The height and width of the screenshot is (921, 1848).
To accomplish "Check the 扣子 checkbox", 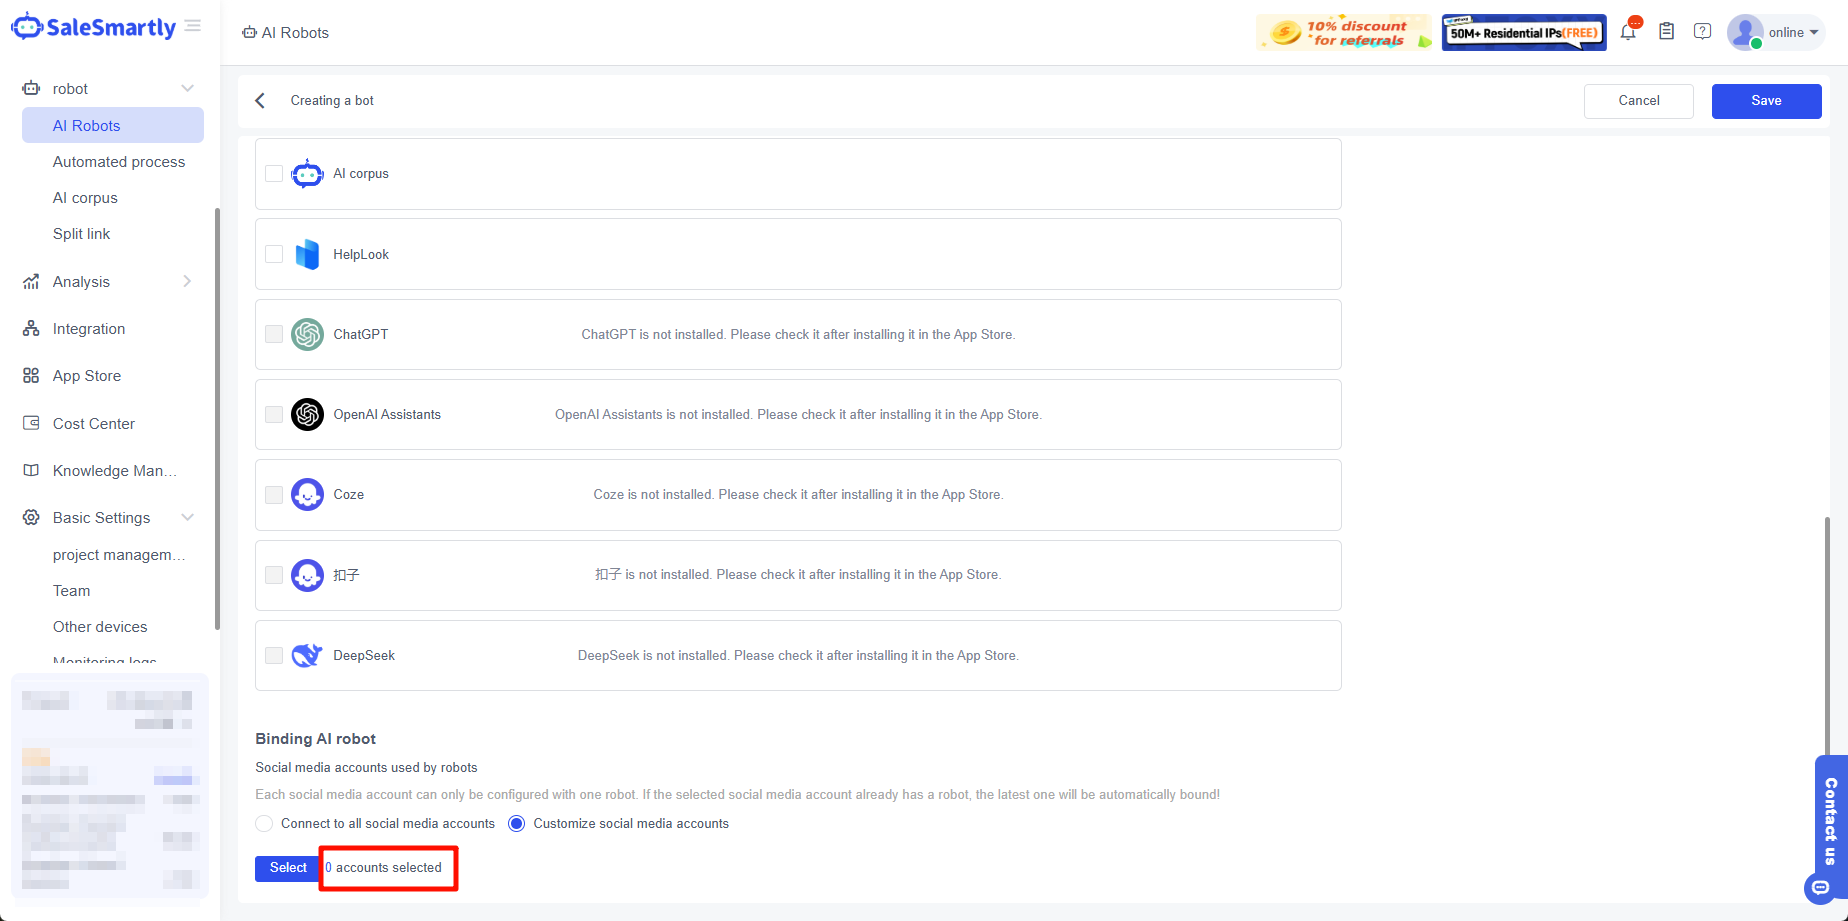I will click(274, 575).
